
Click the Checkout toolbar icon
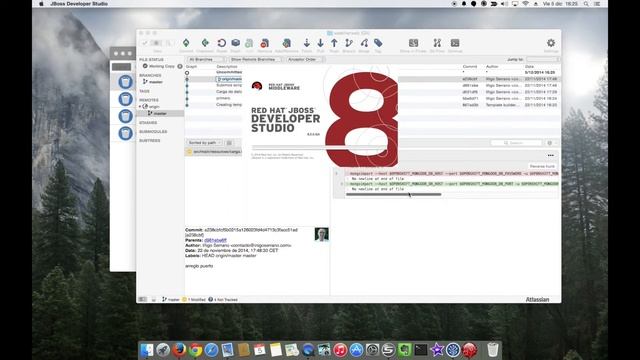pyautogui.click(x=205, y=43)
